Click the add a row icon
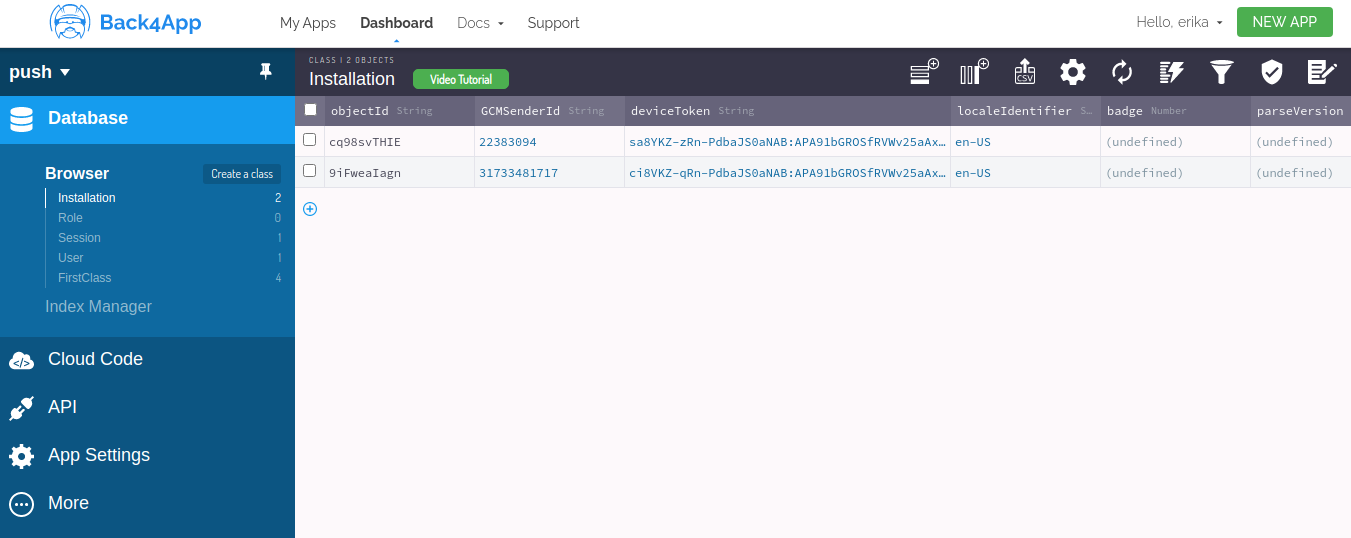Screen dimensions: 1351x538 [924, 72]
